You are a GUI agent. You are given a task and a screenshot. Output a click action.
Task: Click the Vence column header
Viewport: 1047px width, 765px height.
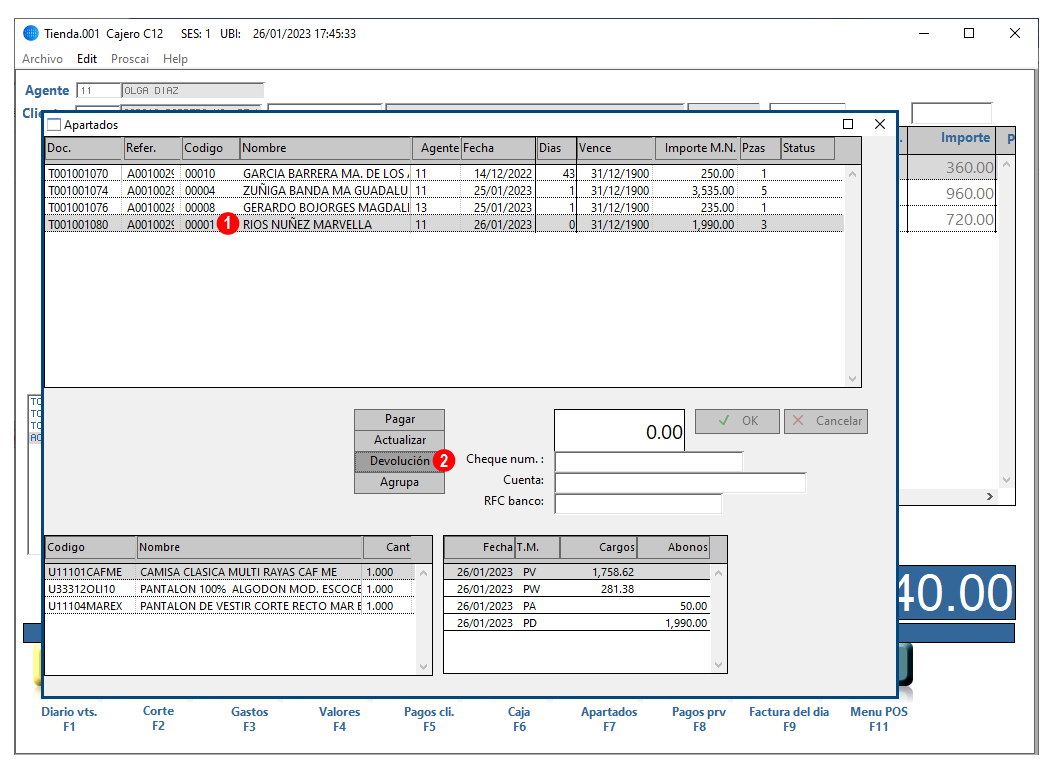615,148
